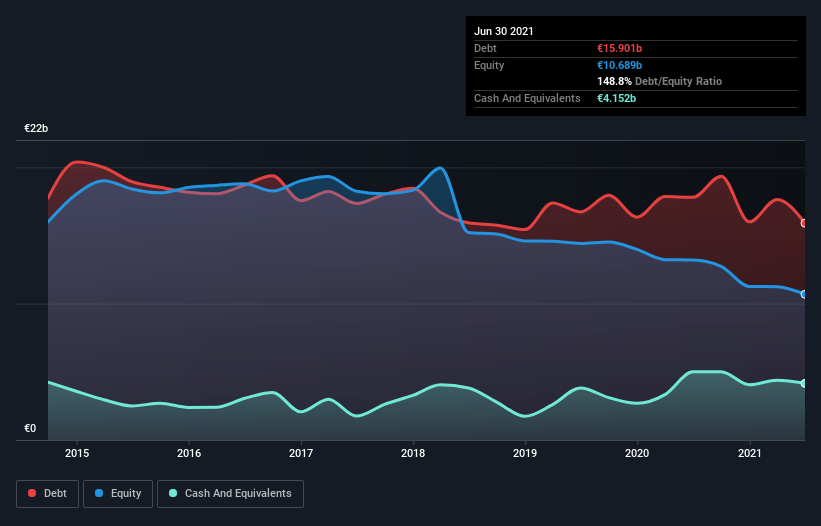The width and height of the screenshot is (821, 526).
Task: Click the €15.901b debt value
Action: click(x=619, y=48)
